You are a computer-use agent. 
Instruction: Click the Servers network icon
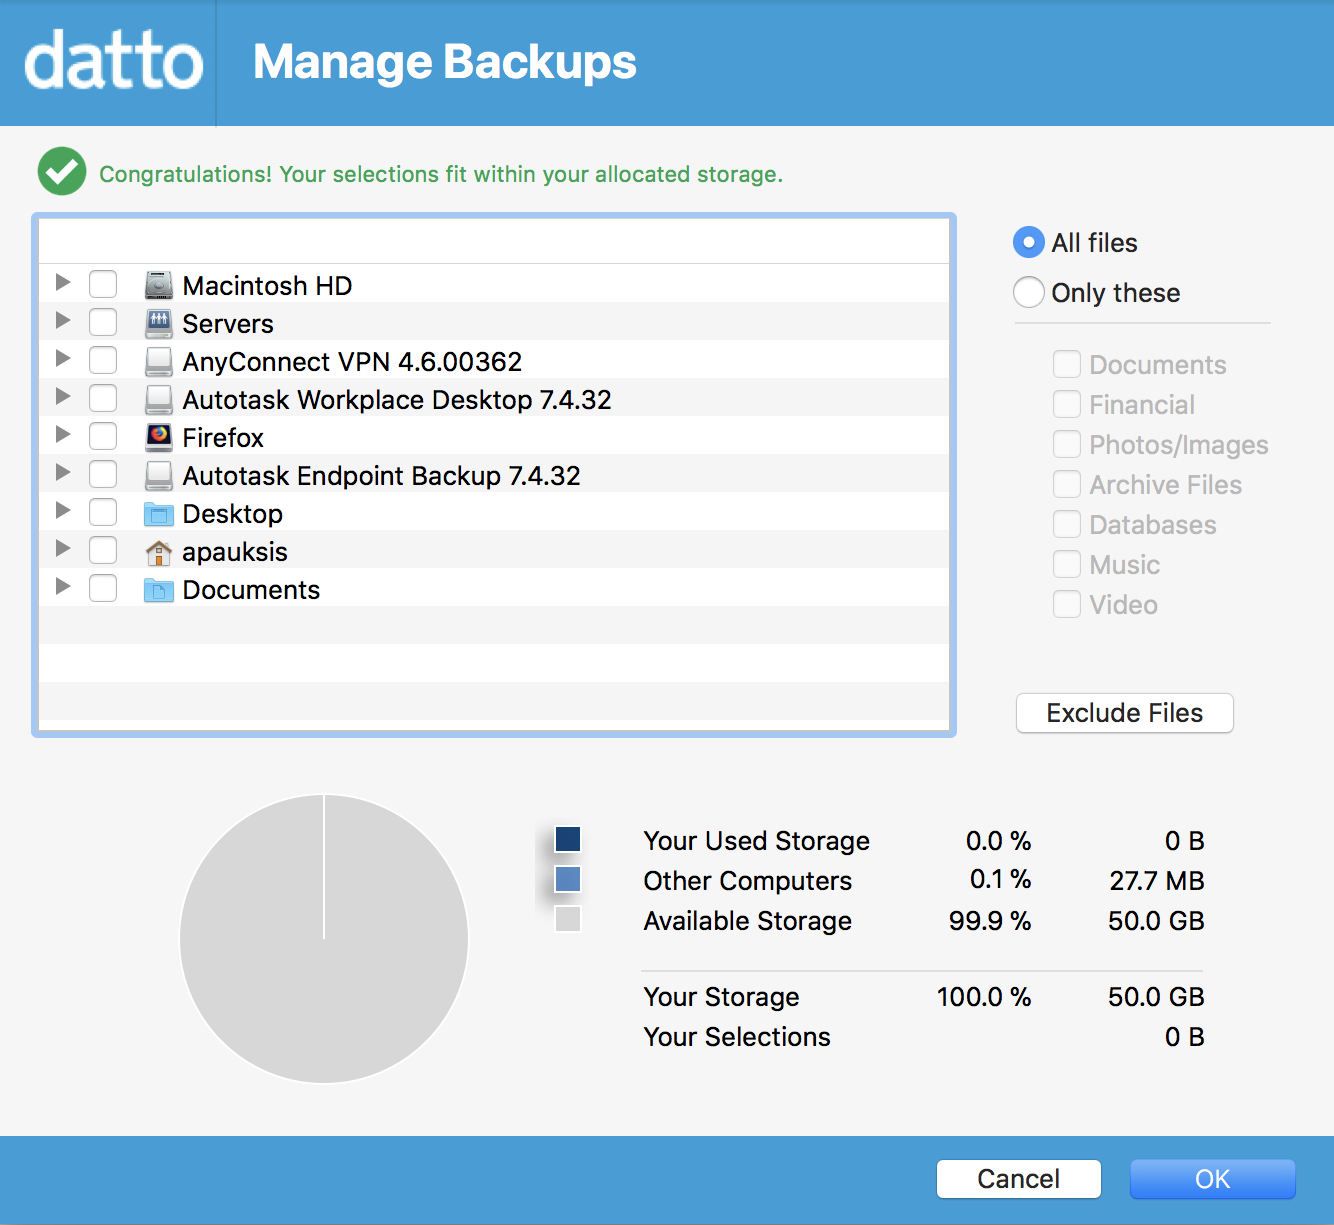click(158, 323)
